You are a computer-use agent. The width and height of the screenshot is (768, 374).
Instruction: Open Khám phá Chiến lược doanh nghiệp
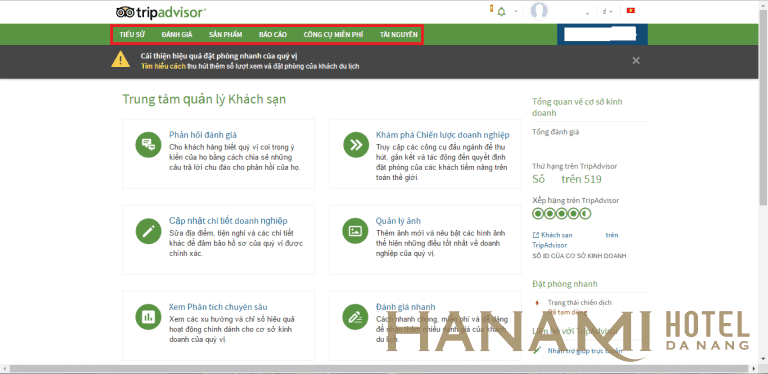pos(443,135)
